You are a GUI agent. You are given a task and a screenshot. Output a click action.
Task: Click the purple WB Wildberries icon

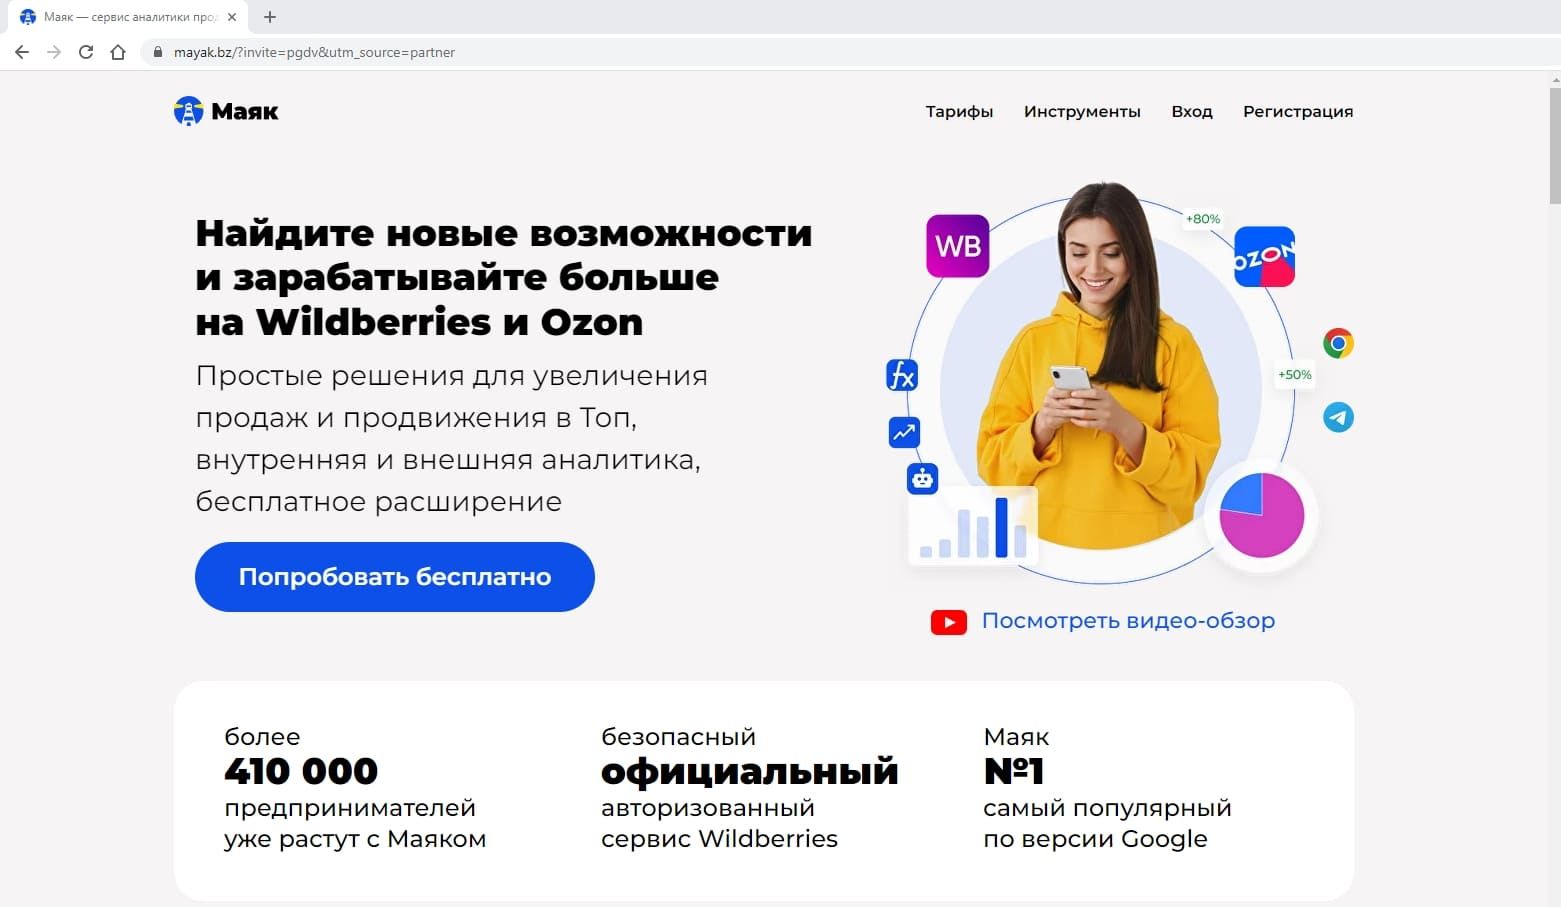(957, 246)
